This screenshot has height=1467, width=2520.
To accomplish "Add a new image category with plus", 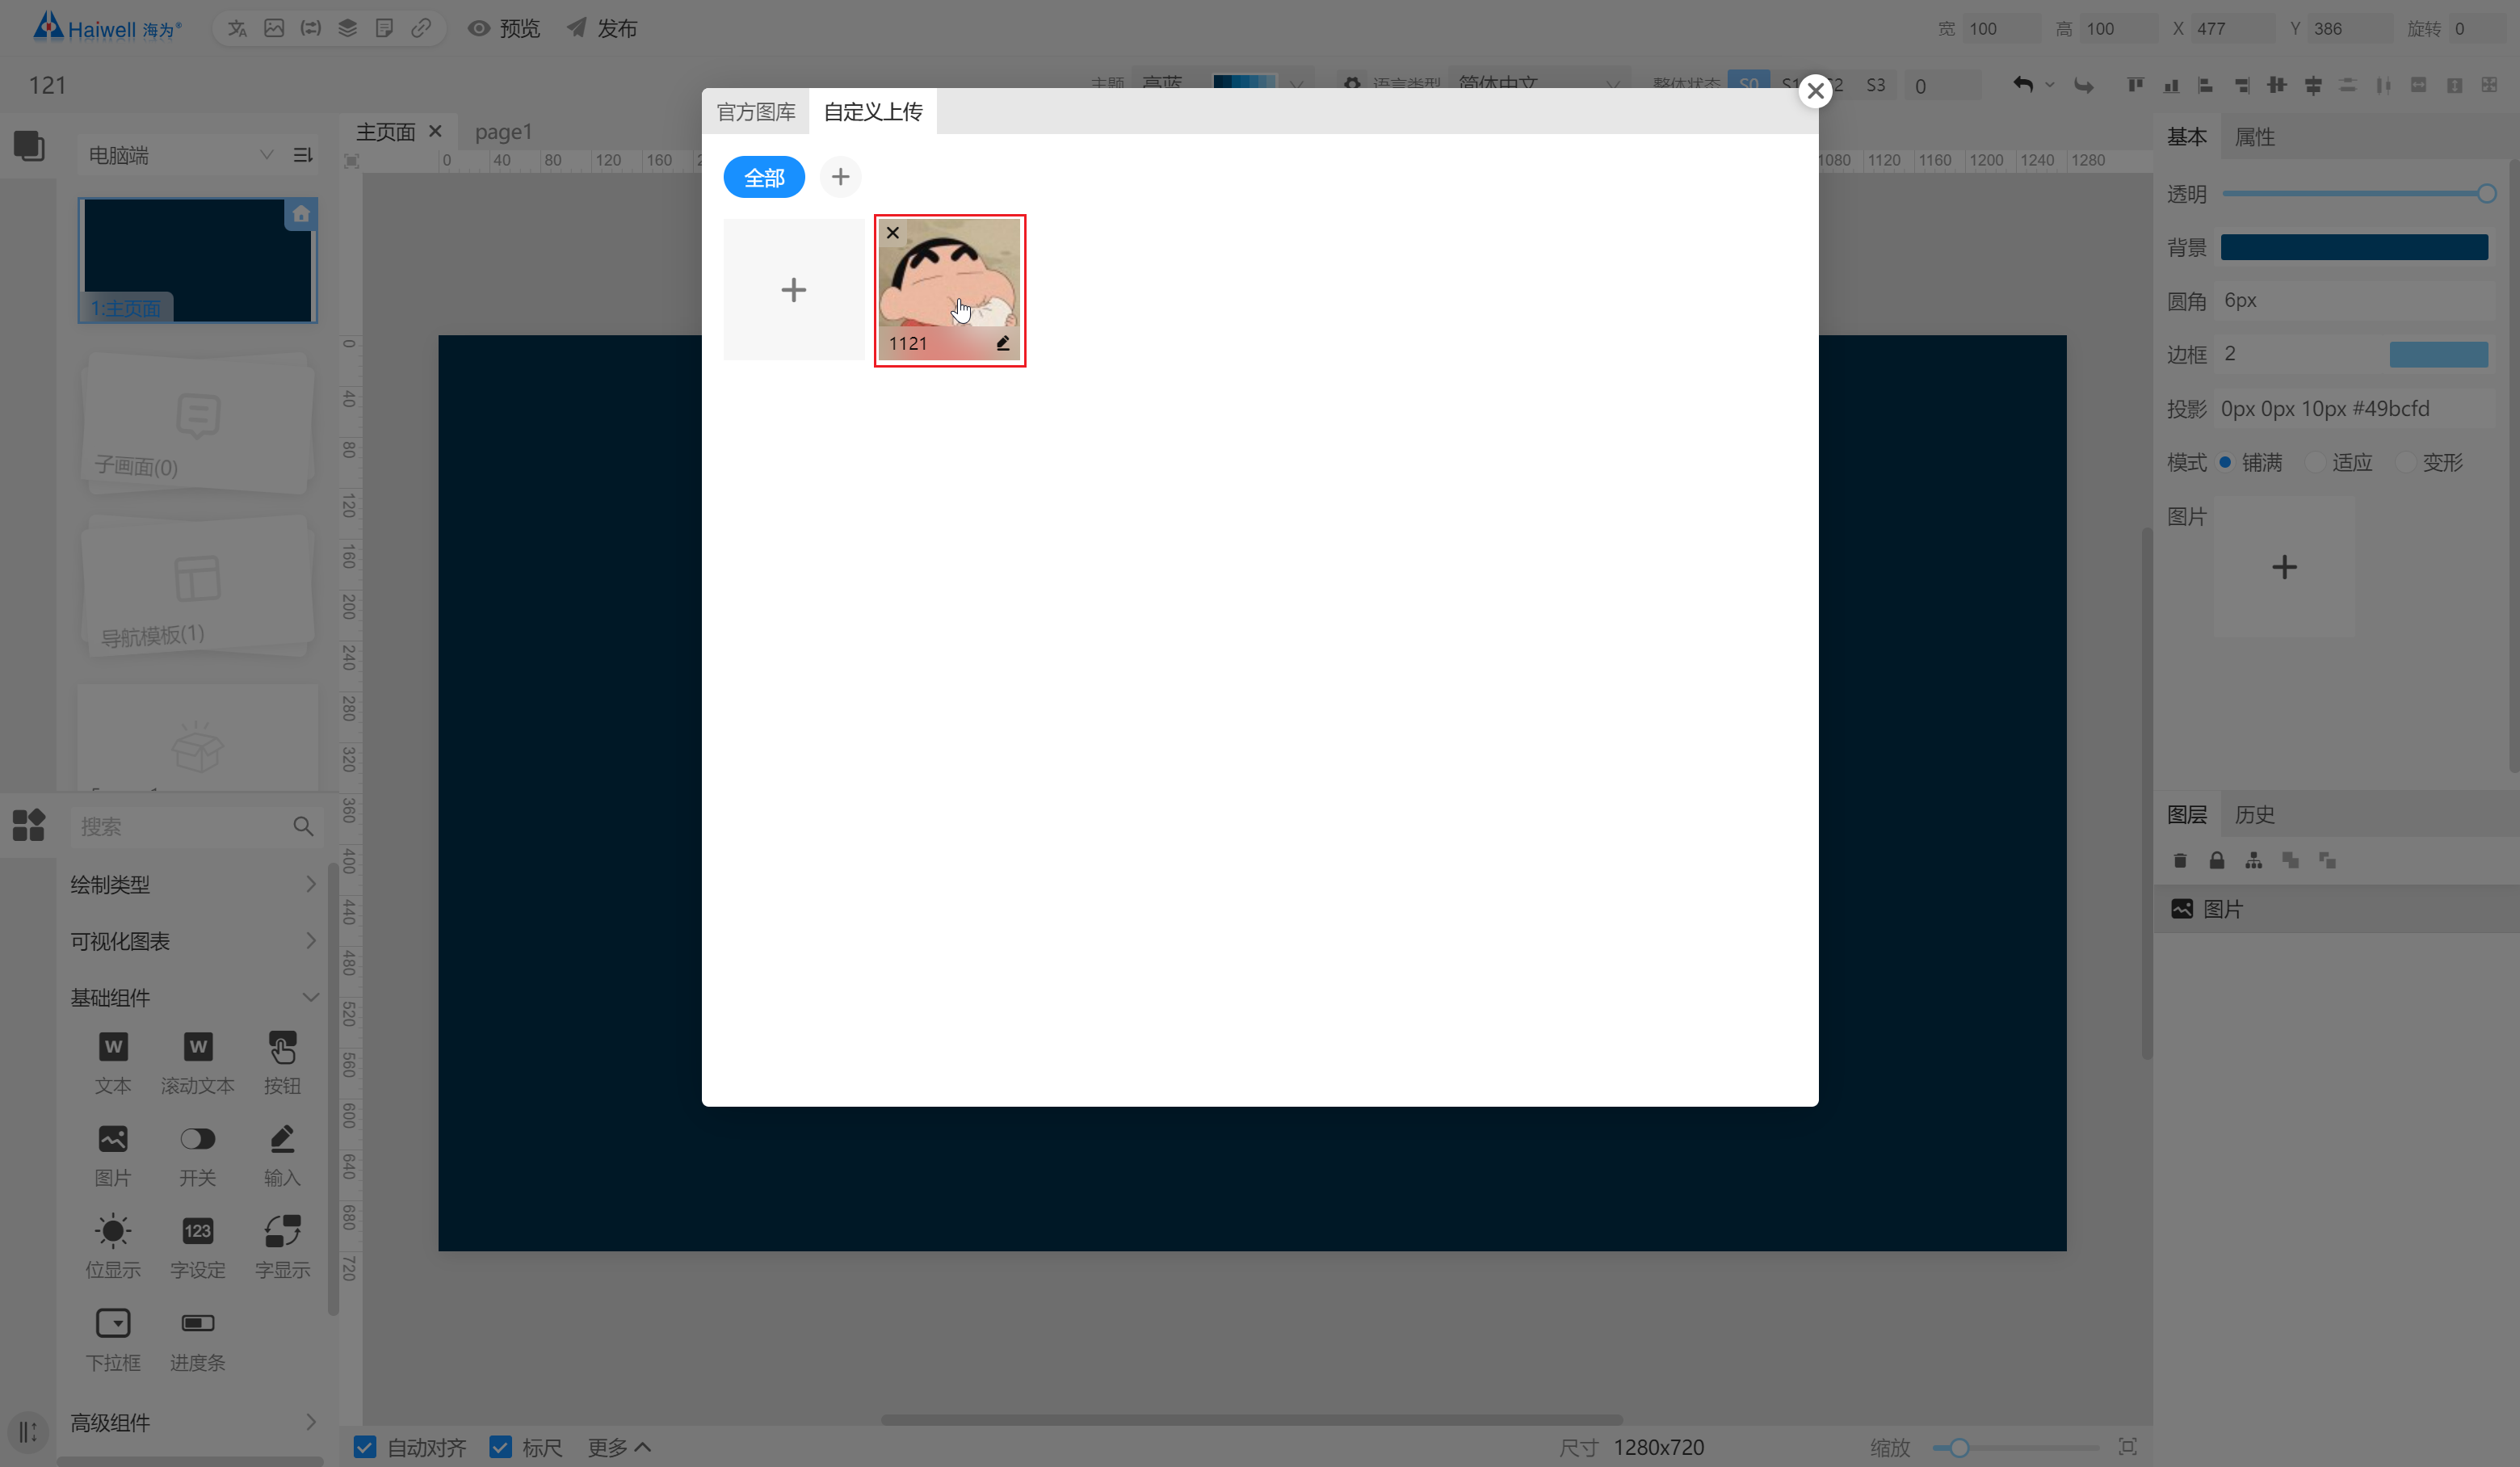I will (x=840, y=177).
